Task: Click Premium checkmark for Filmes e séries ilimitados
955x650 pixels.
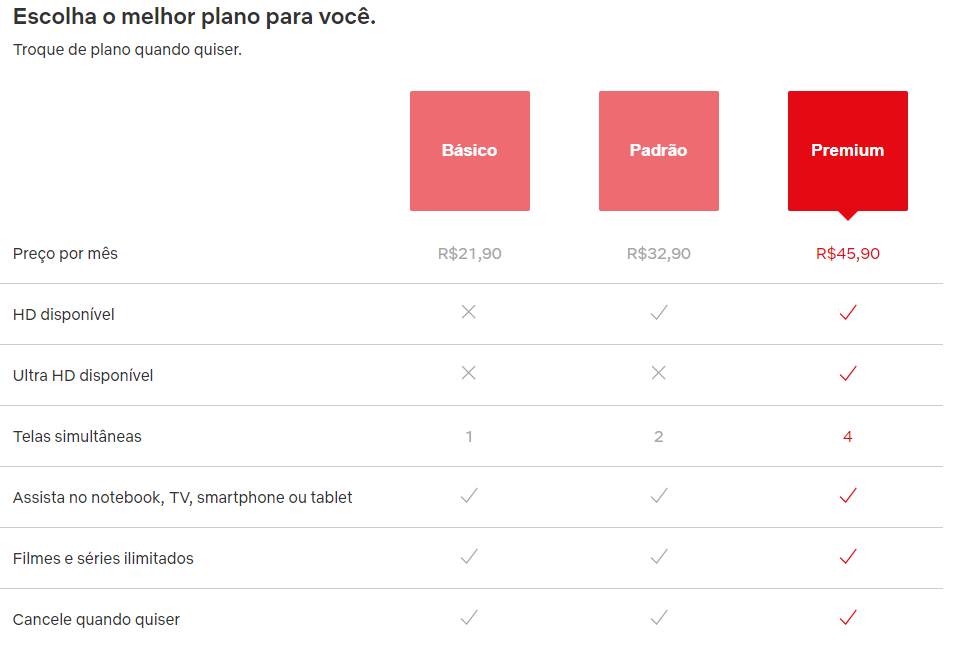Action: coord(848,557)
